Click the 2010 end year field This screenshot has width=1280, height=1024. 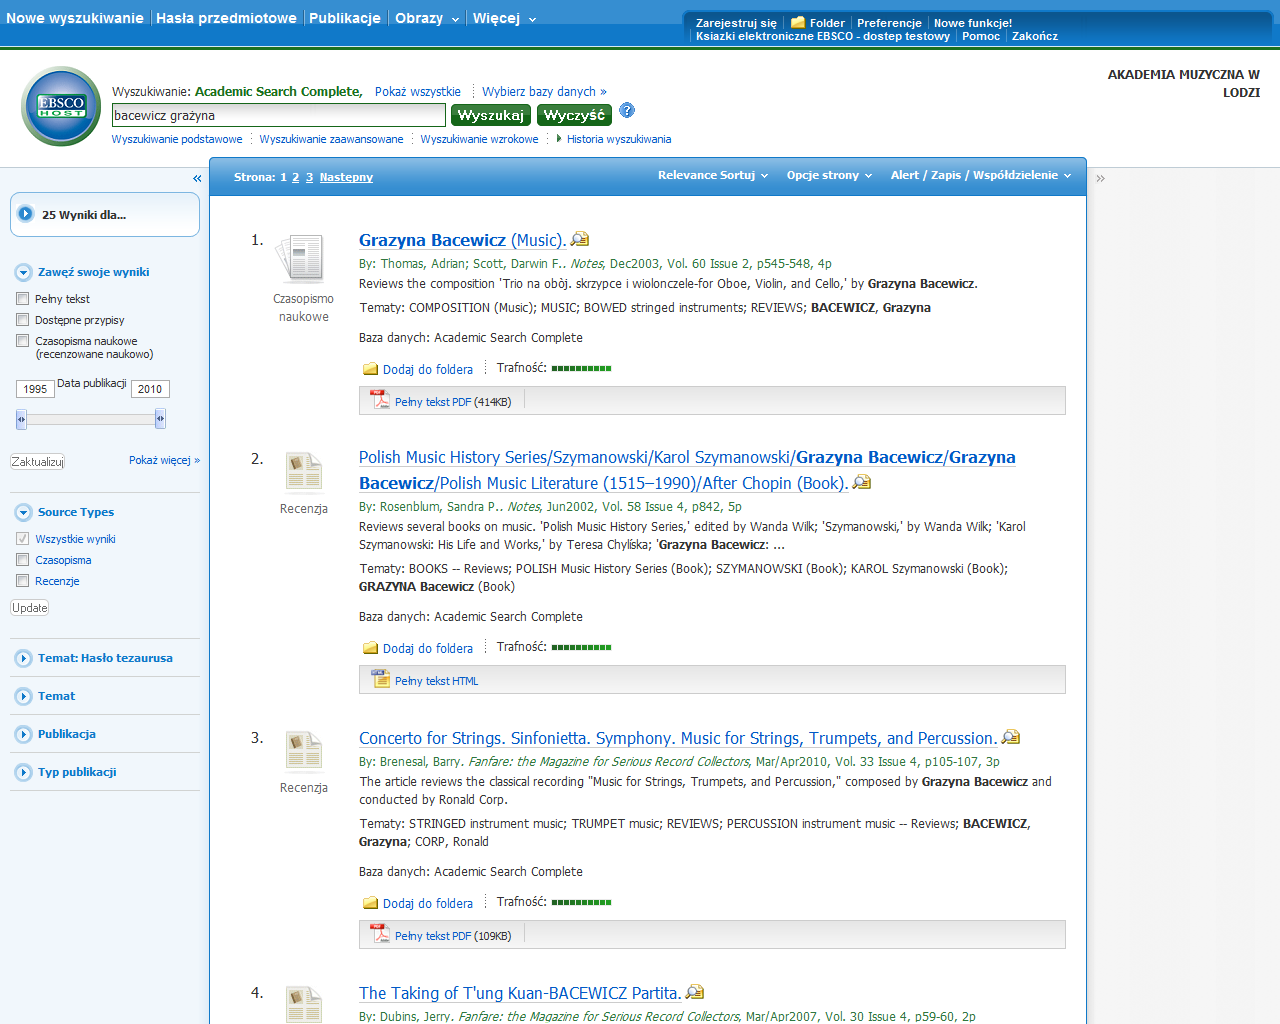[x=150, y=389]
